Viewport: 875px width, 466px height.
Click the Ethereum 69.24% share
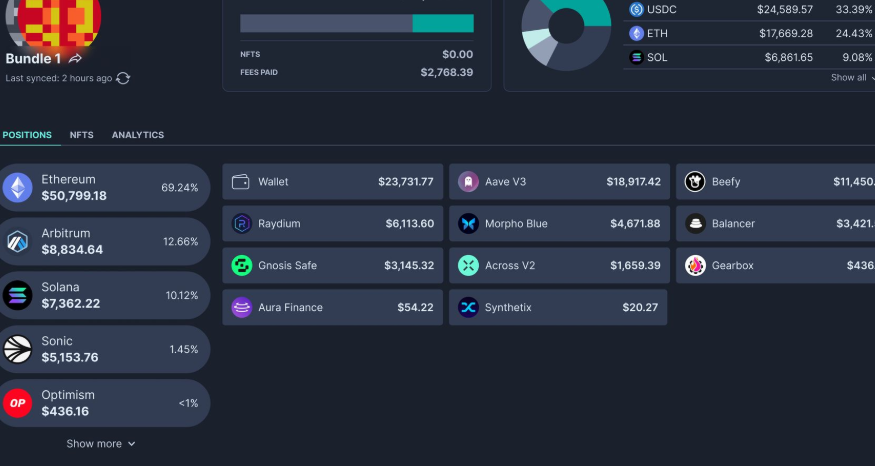tap(180, 188)
